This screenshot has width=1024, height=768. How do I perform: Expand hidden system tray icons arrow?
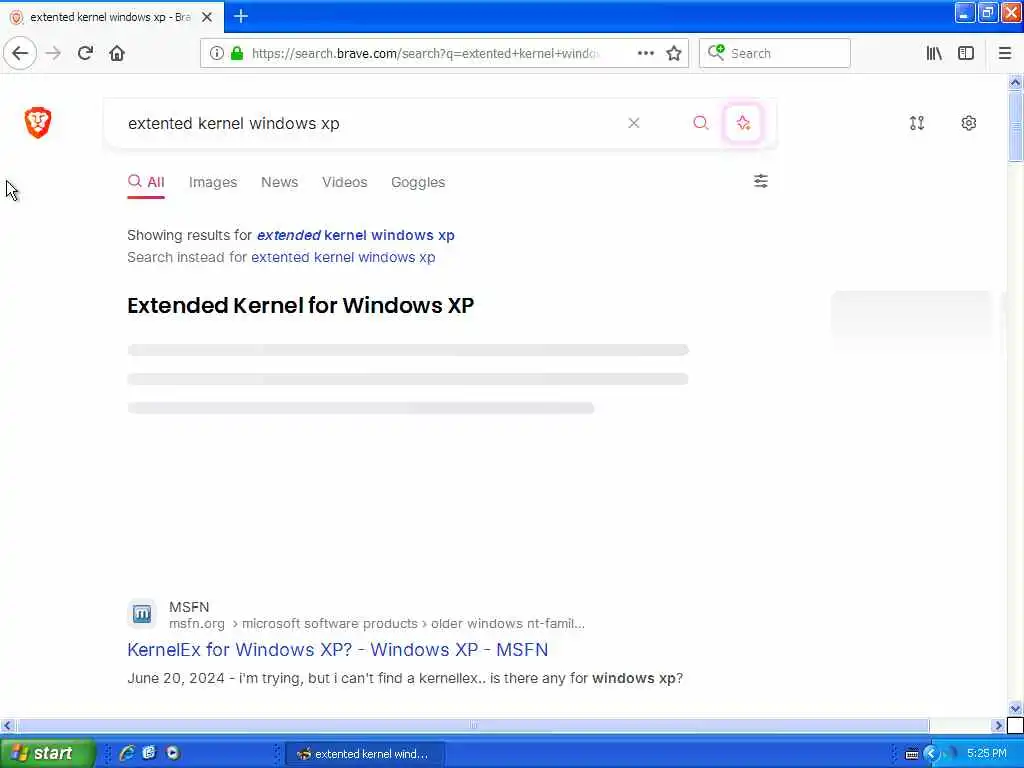(931, 754)
